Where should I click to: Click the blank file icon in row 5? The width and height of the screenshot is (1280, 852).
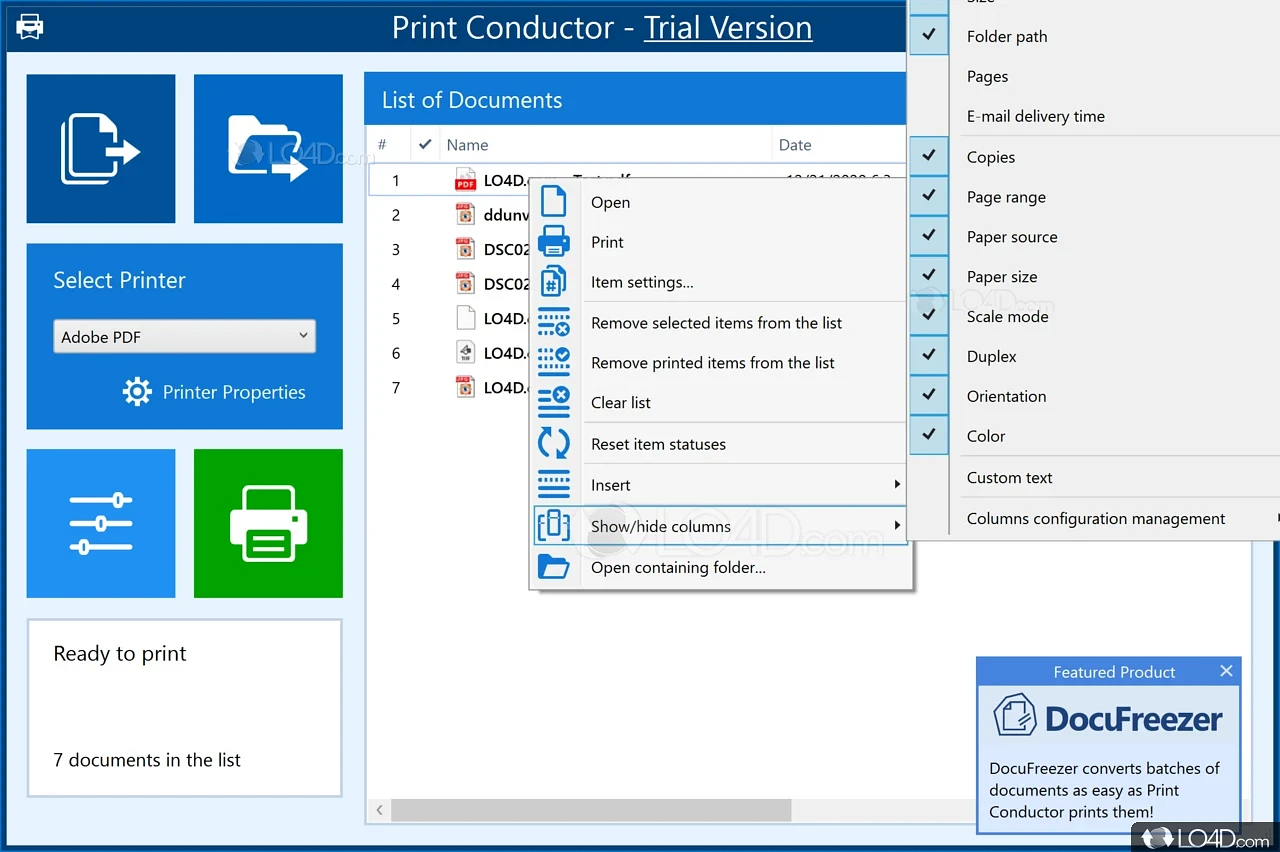pyautogui.click(x=465, y=318)
